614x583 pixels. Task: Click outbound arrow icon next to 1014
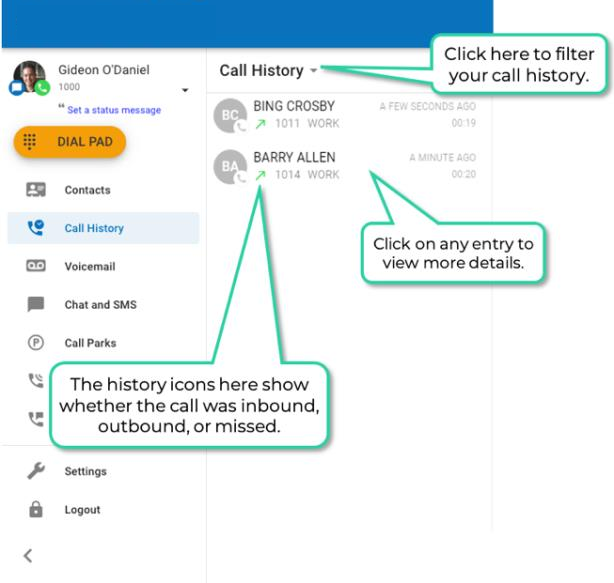[260, 175]
